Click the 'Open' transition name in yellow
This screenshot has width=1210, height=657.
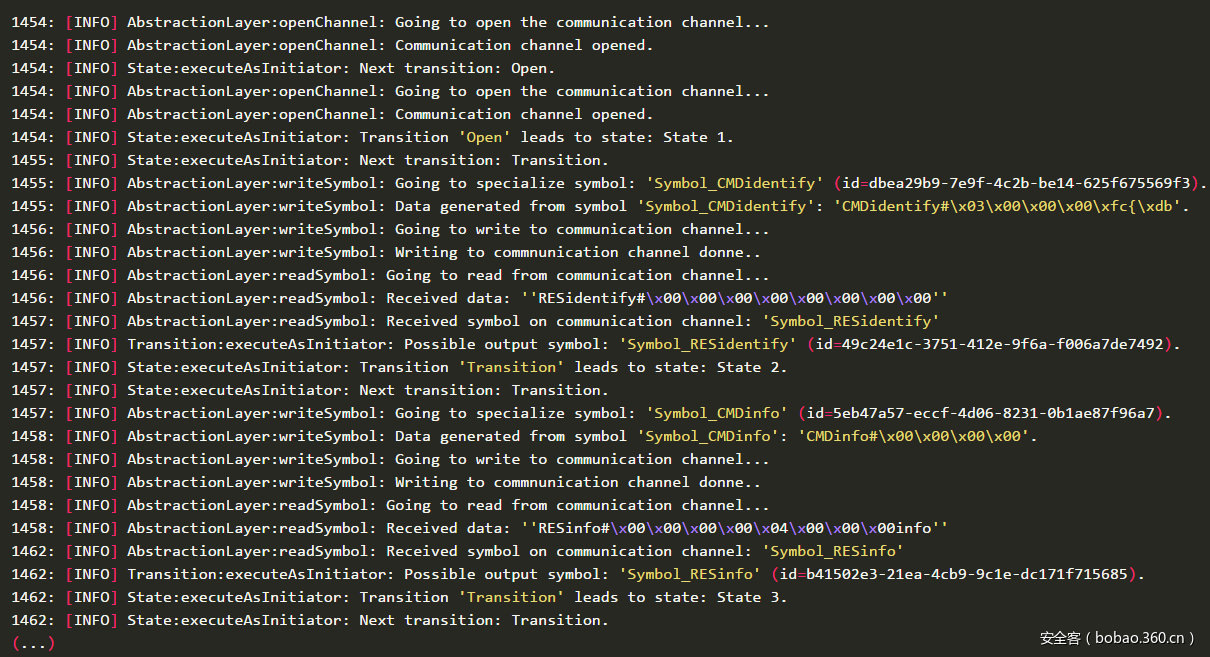(x=485, y=137)
